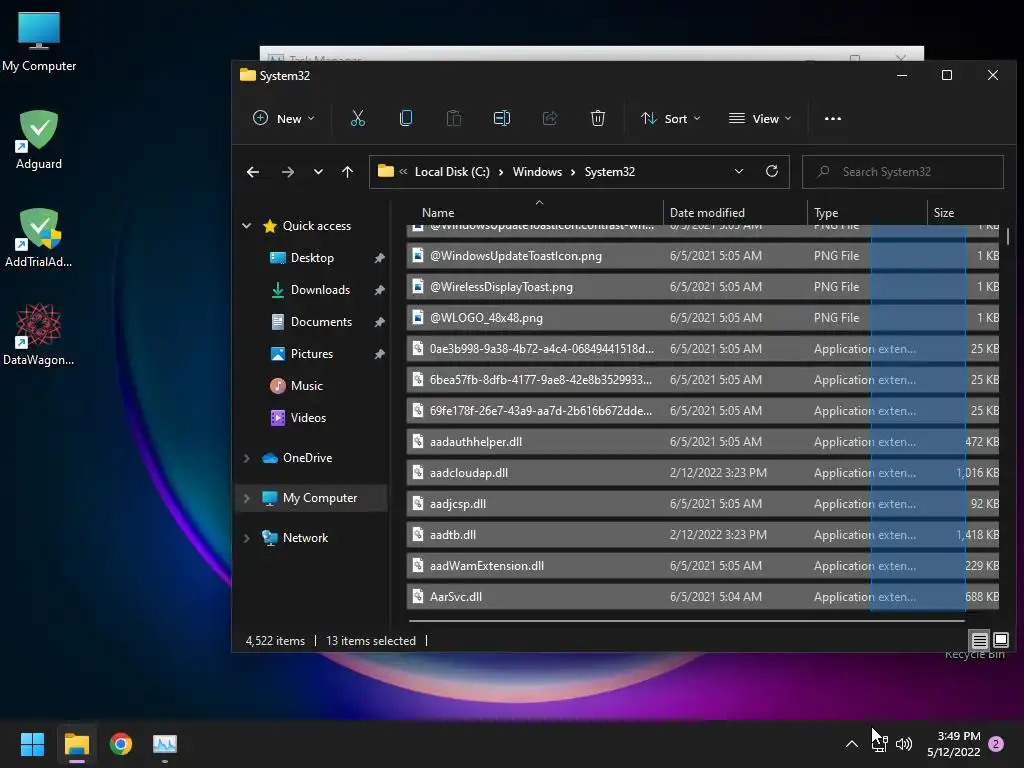The image size is (1024, 768).
Task: Select file AarSvc.dll
Action: pos(702,597)
